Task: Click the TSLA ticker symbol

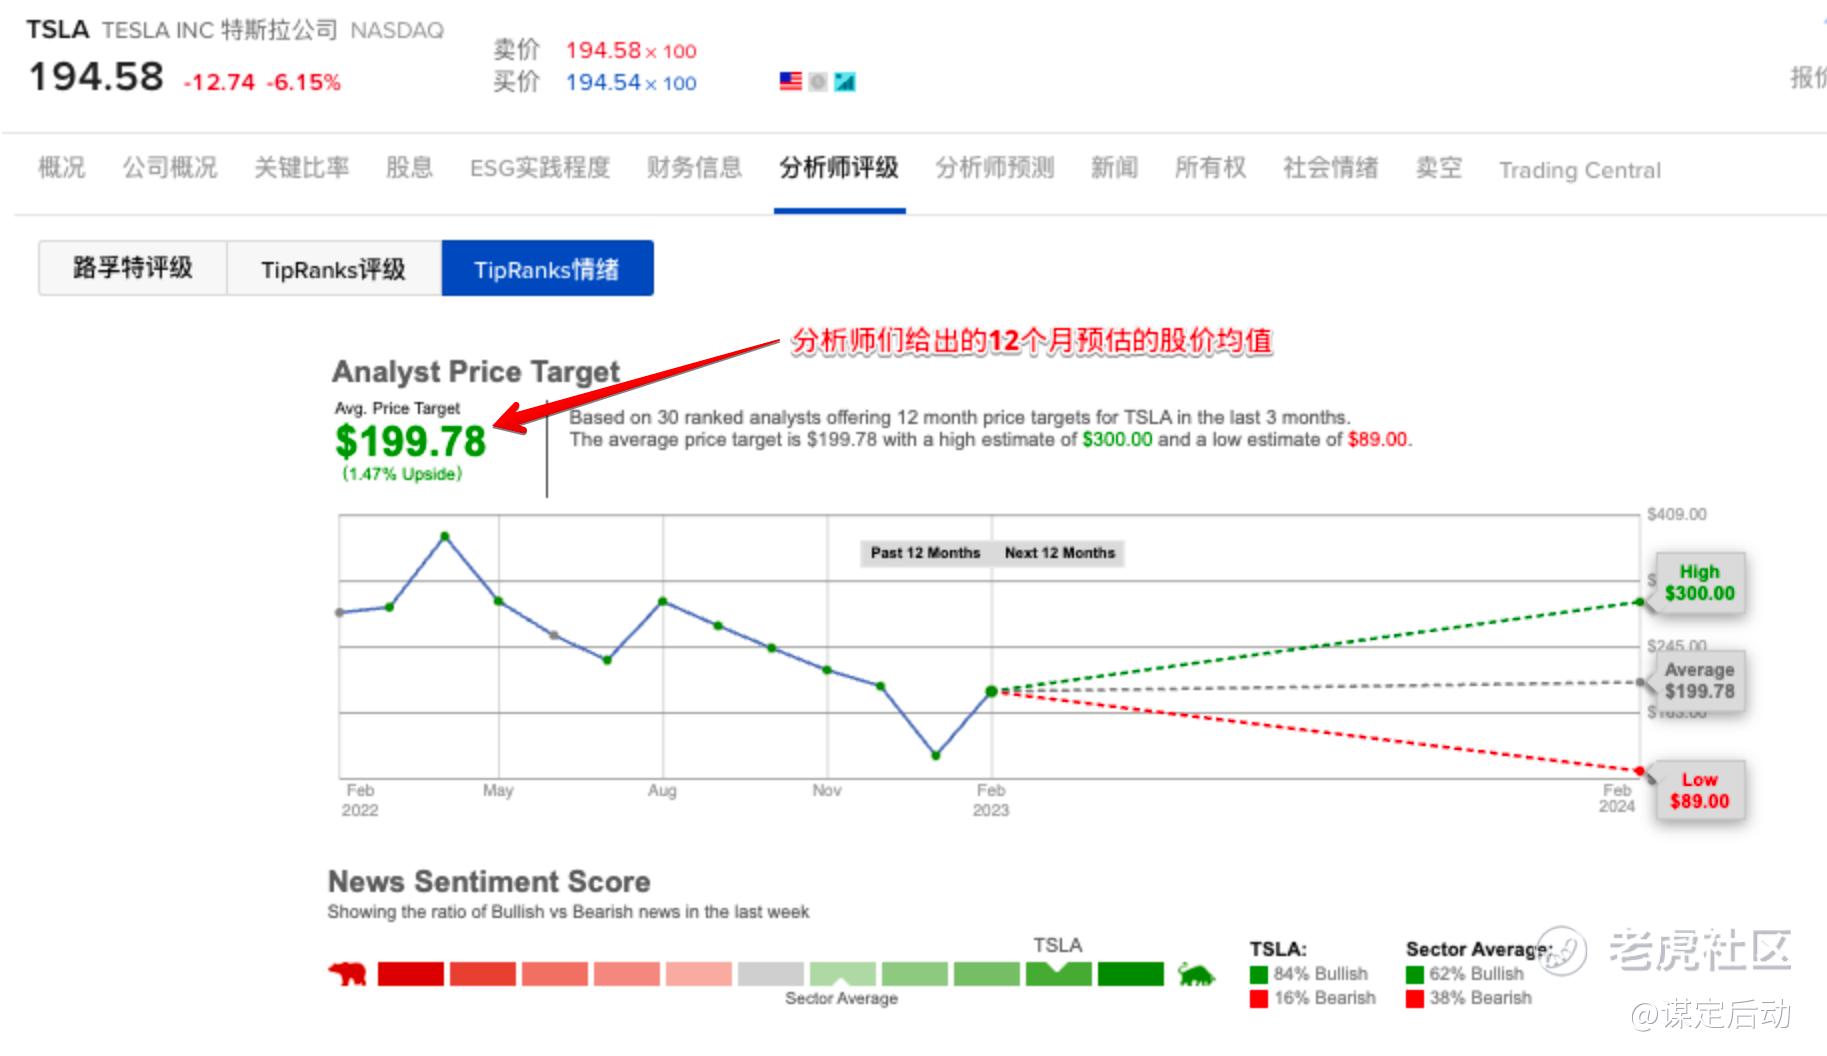Action: pos(58,30)
